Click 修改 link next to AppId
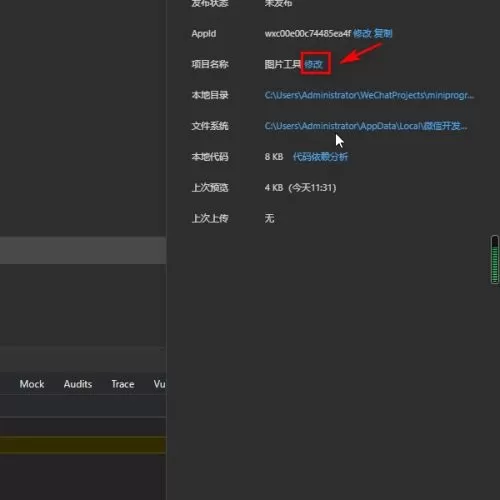The image size is (500, 500). tap(362, 33)
